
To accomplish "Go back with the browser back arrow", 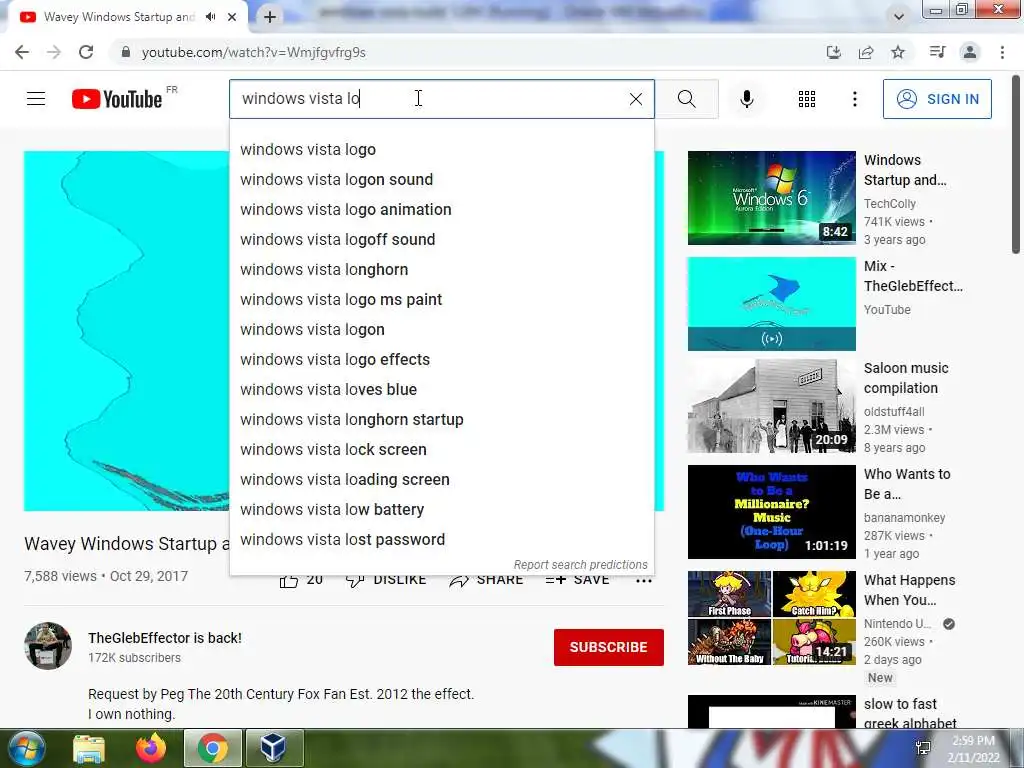I will point(22,52).
